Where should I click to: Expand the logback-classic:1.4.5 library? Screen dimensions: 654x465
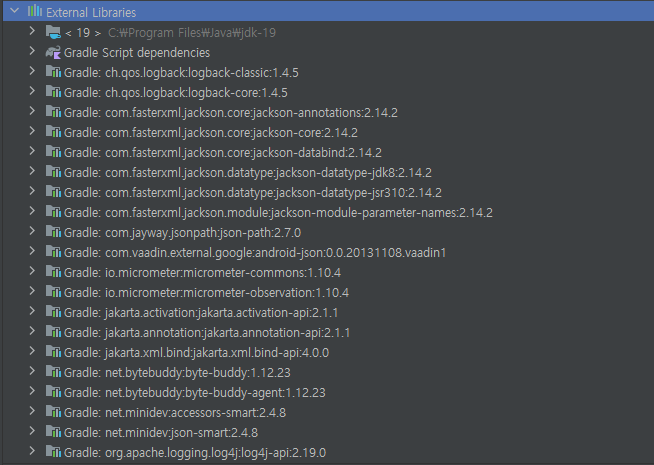pos(32,70)
